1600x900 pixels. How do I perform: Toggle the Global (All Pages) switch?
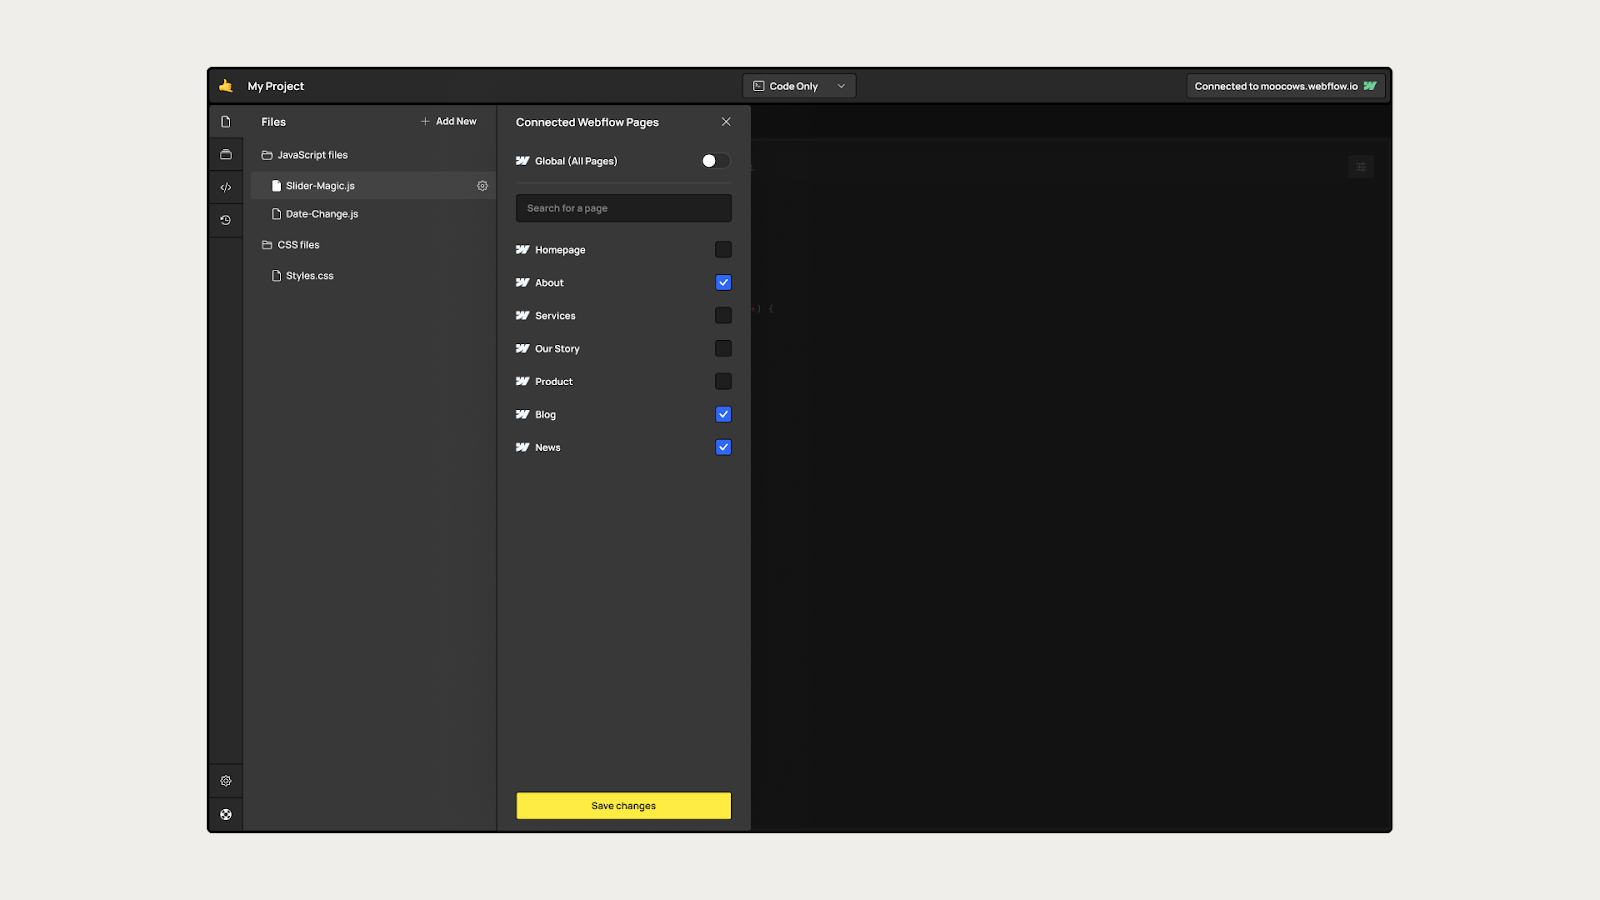click(x=715, y=161)
